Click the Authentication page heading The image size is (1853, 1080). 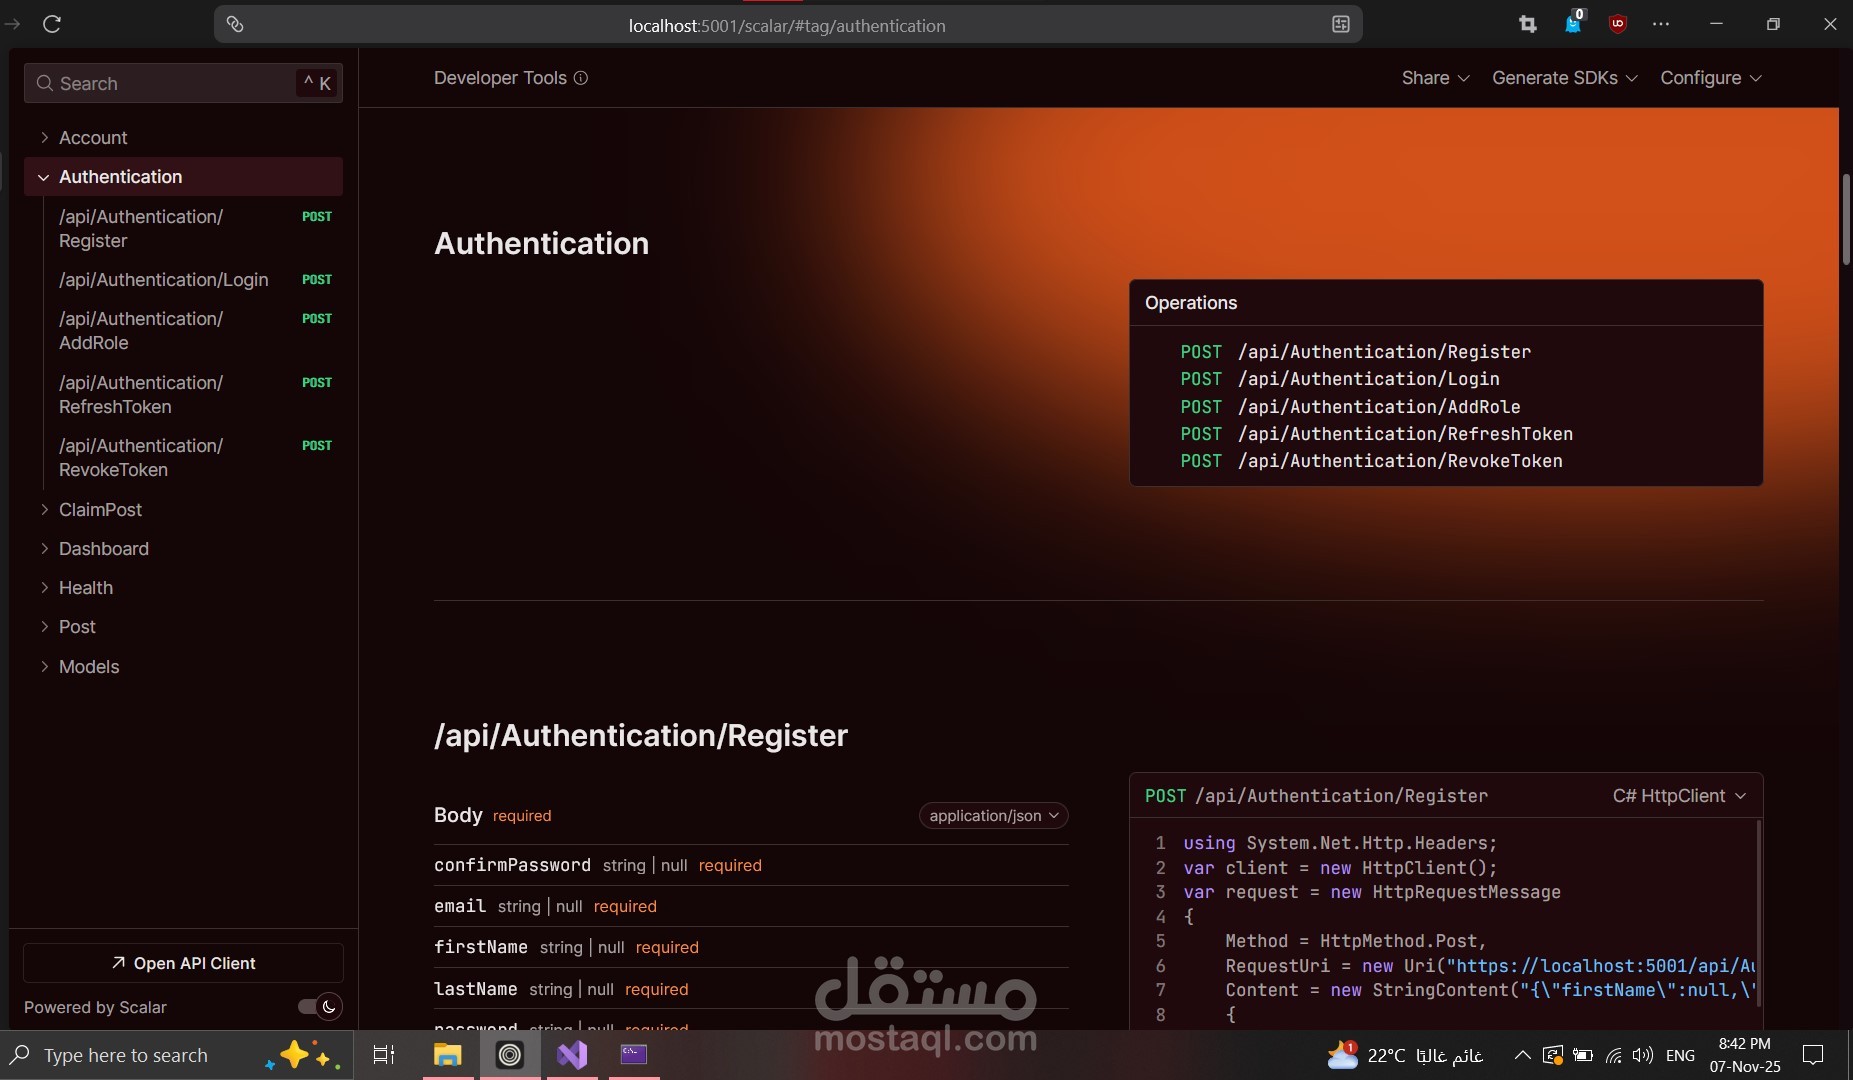point(541,243)
